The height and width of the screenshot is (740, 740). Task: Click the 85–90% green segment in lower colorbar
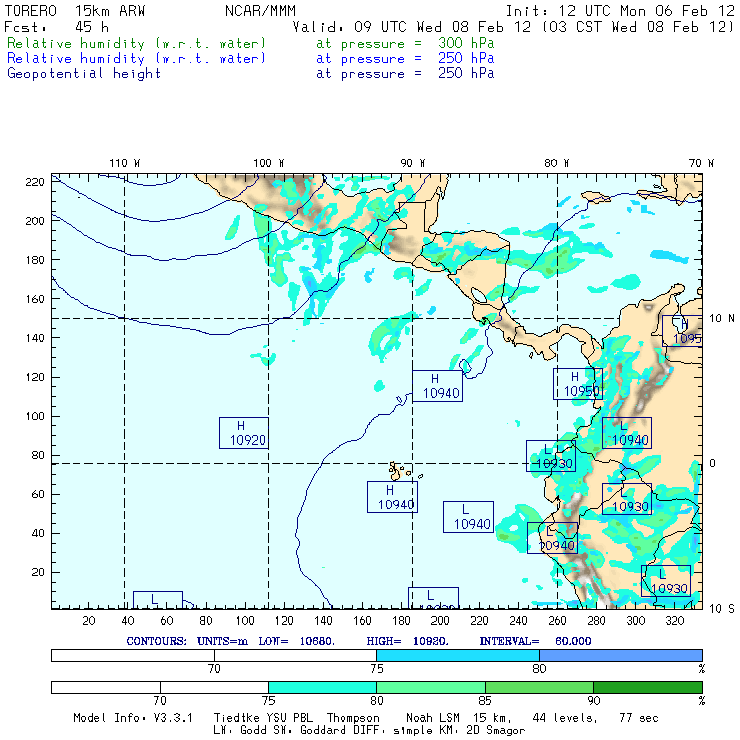538,688
